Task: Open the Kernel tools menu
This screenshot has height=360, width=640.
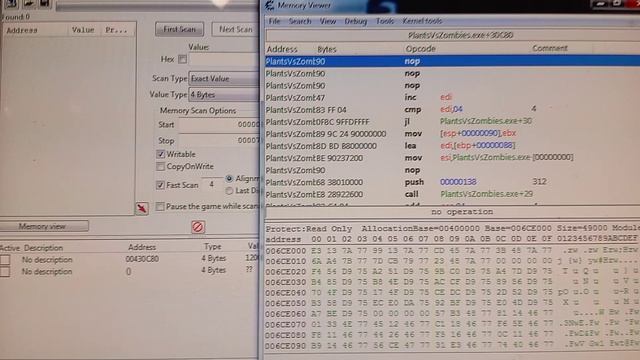Action: tap(422, 21)
